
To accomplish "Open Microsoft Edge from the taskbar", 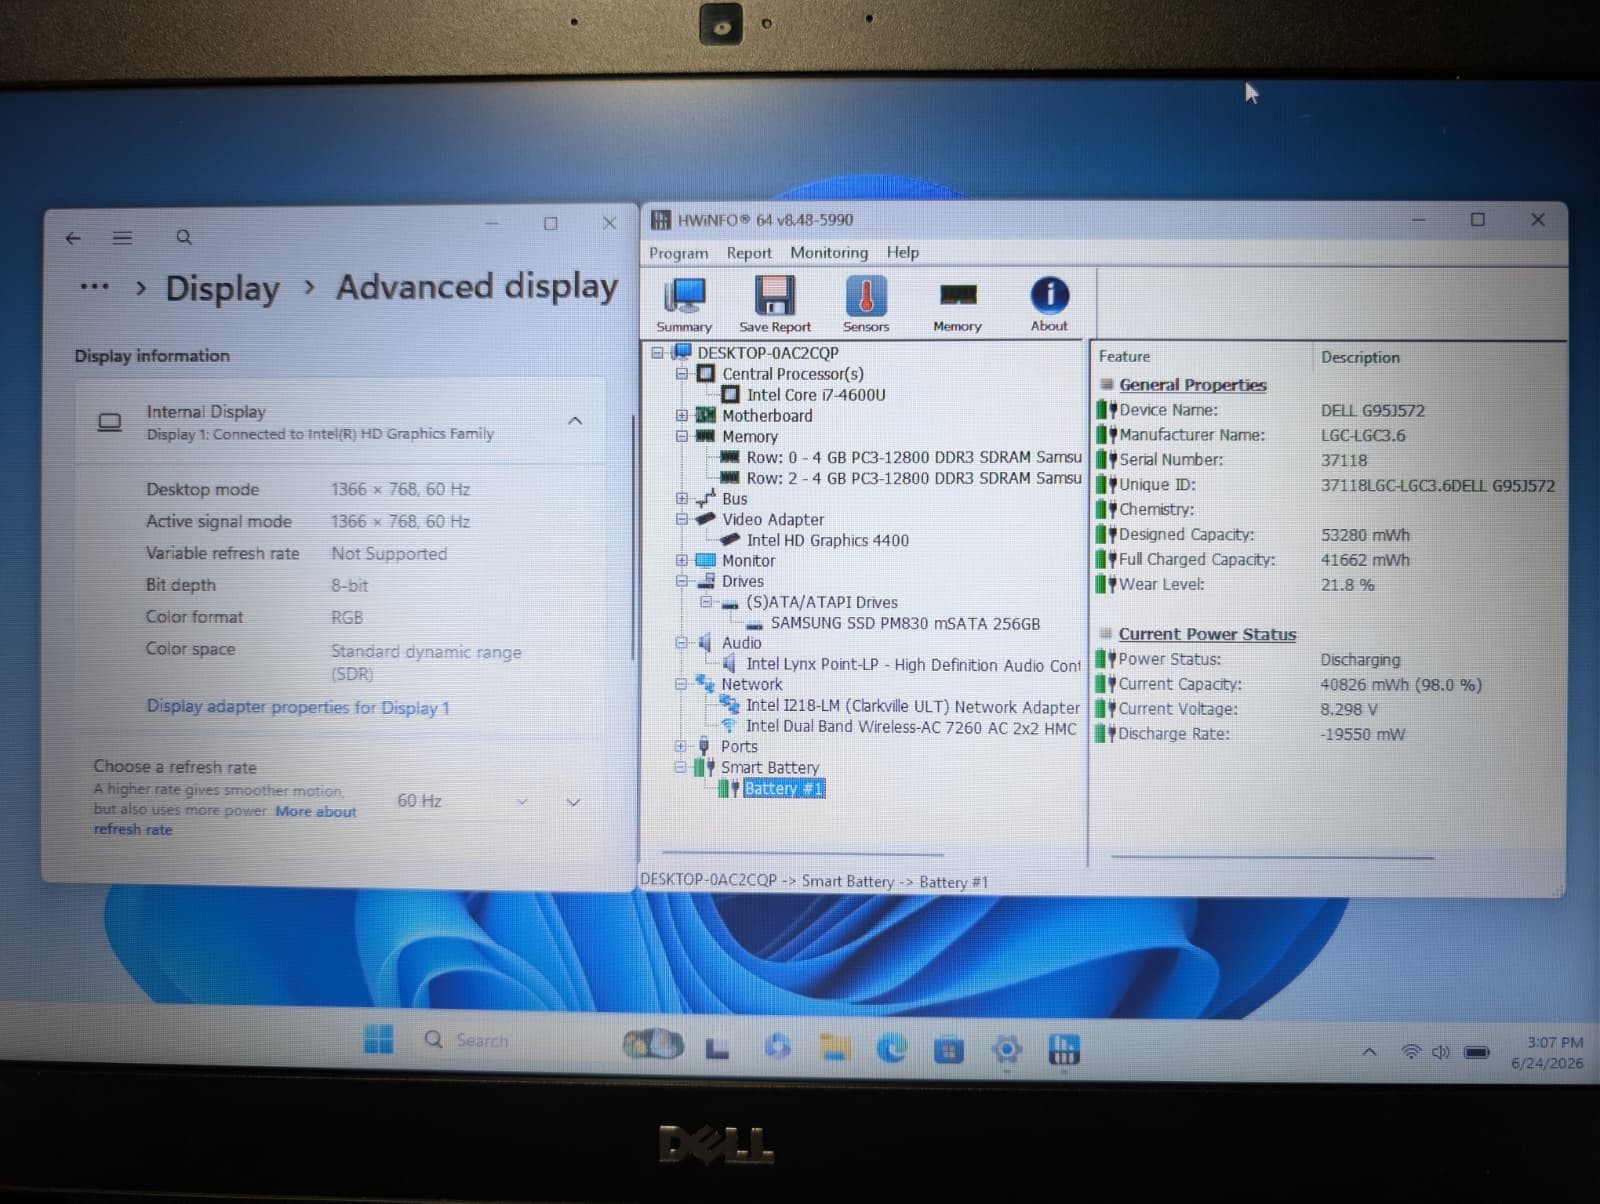I will click(x=891, y=1047).
